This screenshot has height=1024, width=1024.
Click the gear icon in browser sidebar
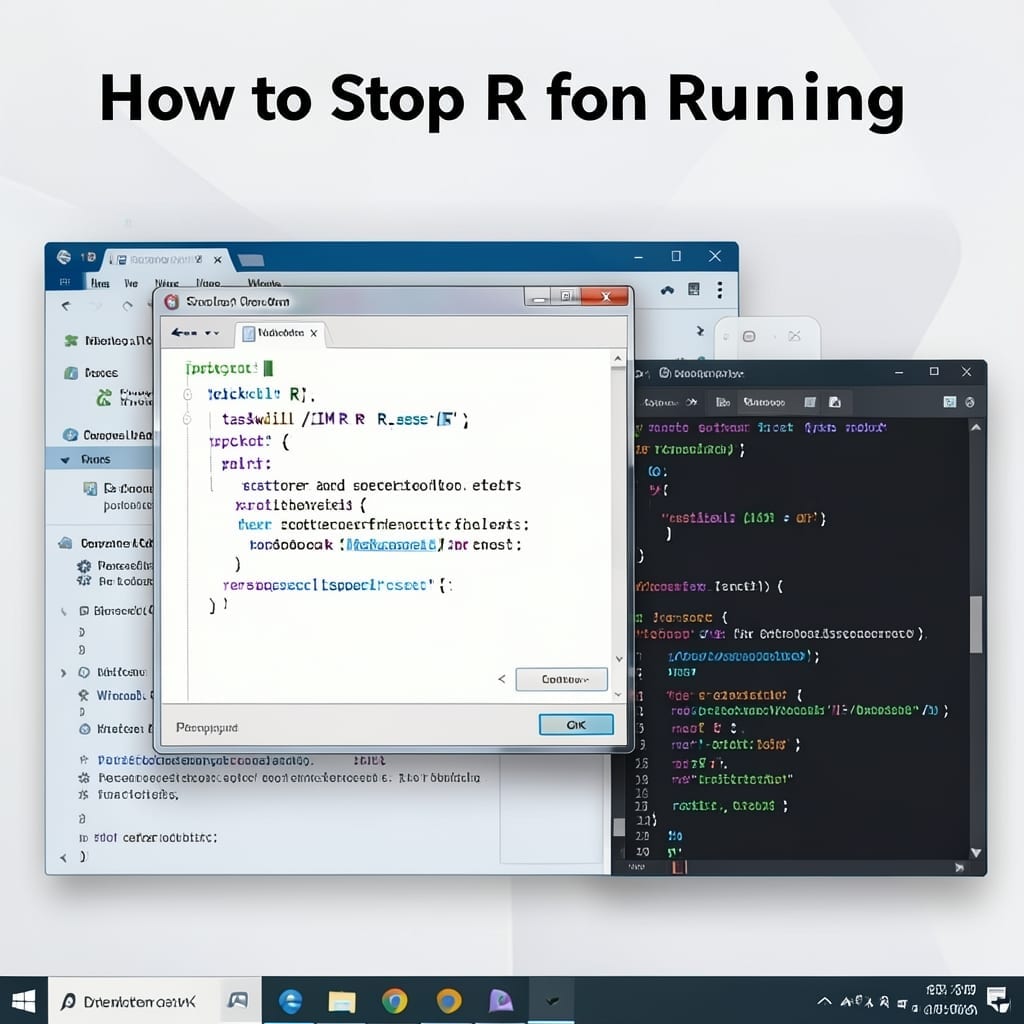point(84,566)
